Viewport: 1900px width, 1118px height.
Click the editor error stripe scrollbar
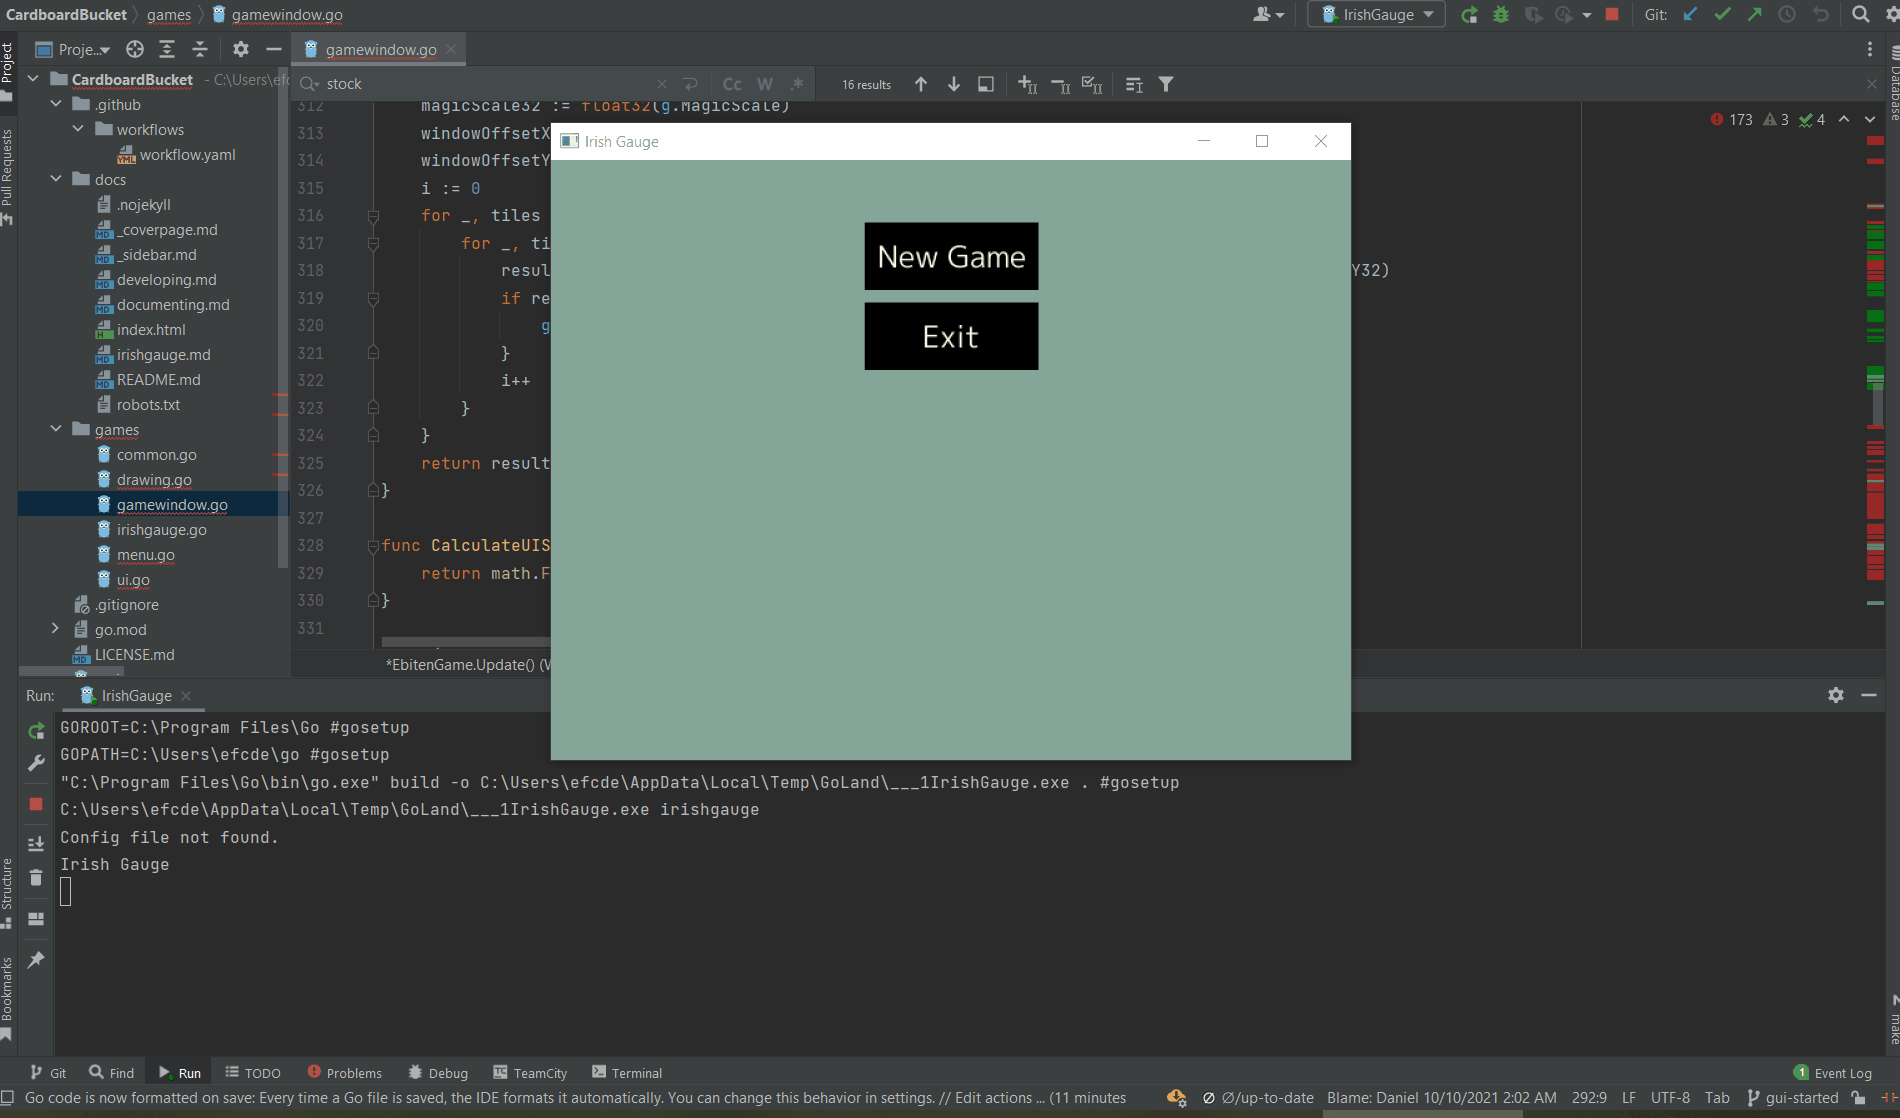pyautogui.click(x=1875, y=400)
